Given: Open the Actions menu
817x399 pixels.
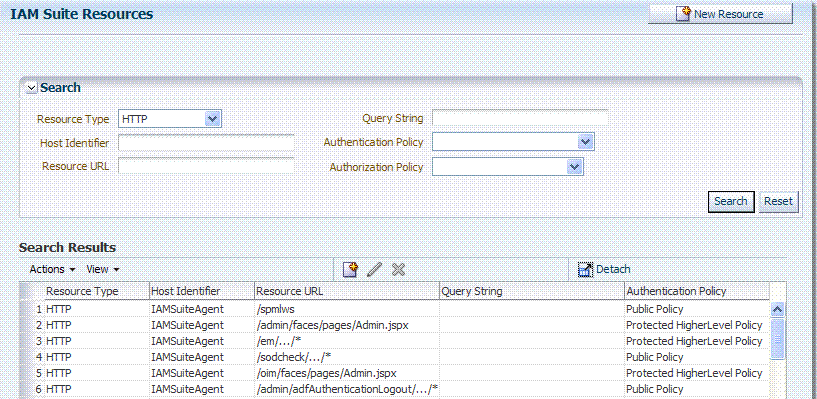Looking at the screenshot, I should pyautogui.click(x=52, y=269).
